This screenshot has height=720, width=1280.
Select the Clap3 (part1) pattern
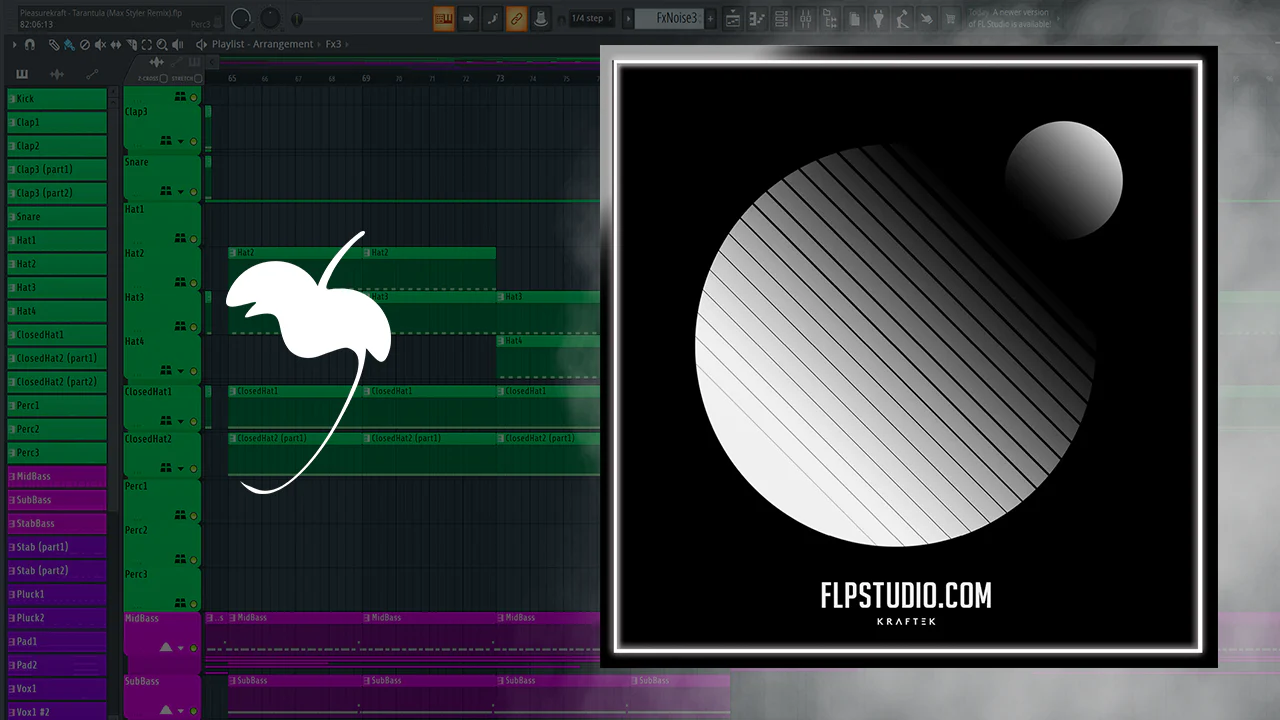[57, 169]
